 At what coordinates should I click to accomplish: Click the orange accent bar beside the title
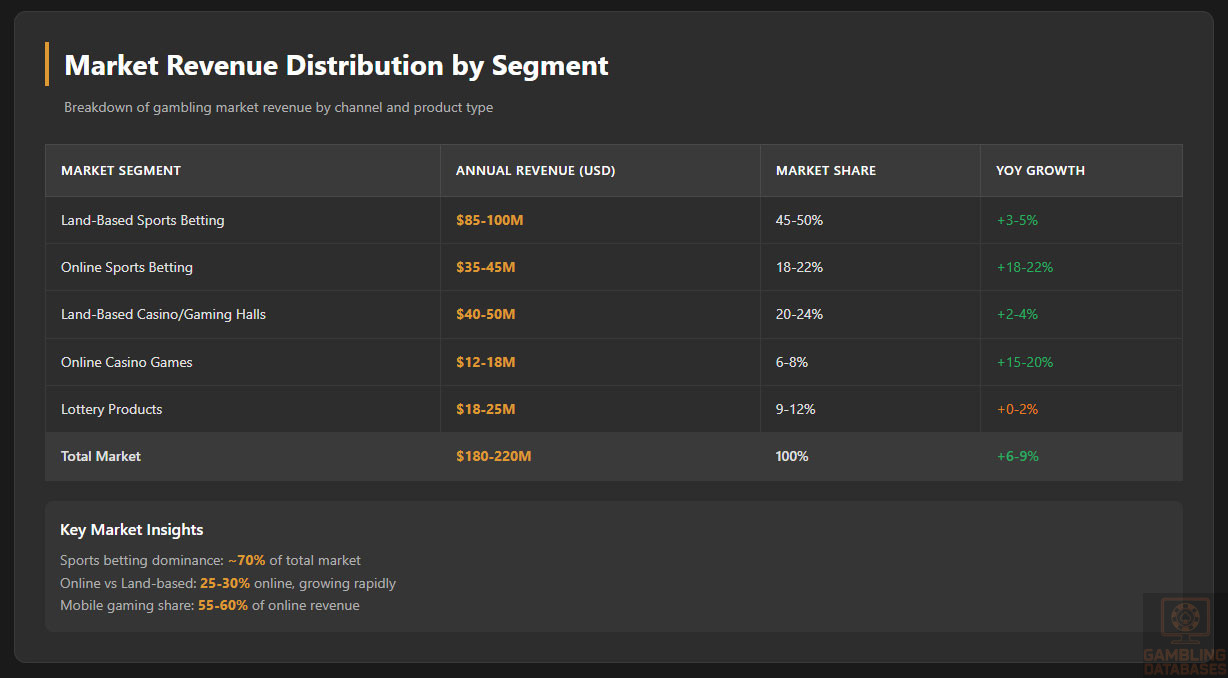pyautogui.click(x=47, y=64)
